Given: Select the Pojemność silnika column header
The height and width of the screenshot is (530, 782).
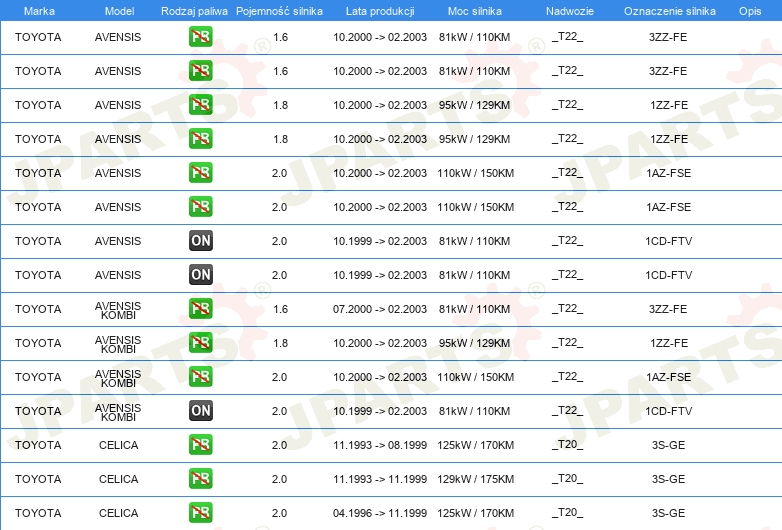Looking at the screenshot, I should tap(279, 11).
